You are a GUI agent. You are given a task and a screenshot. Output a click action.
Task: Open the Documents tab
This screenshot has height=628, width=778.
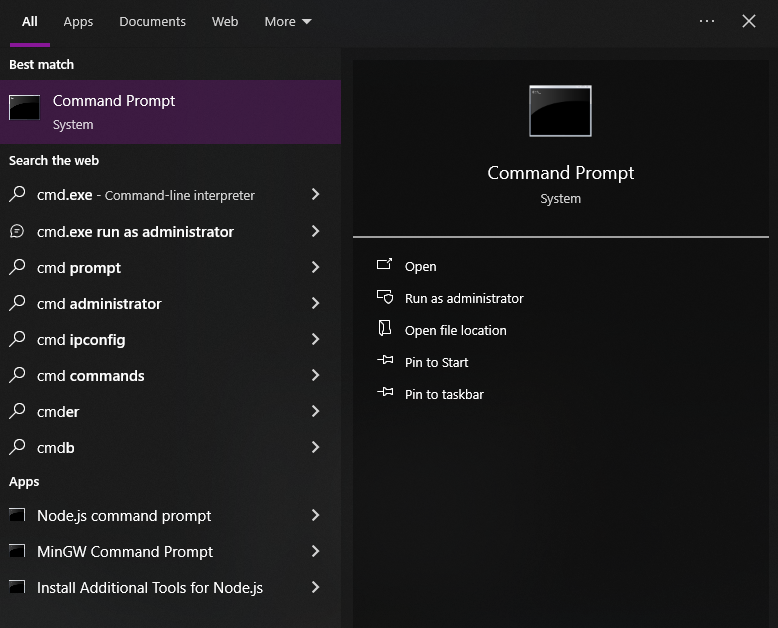click(152, 22)
